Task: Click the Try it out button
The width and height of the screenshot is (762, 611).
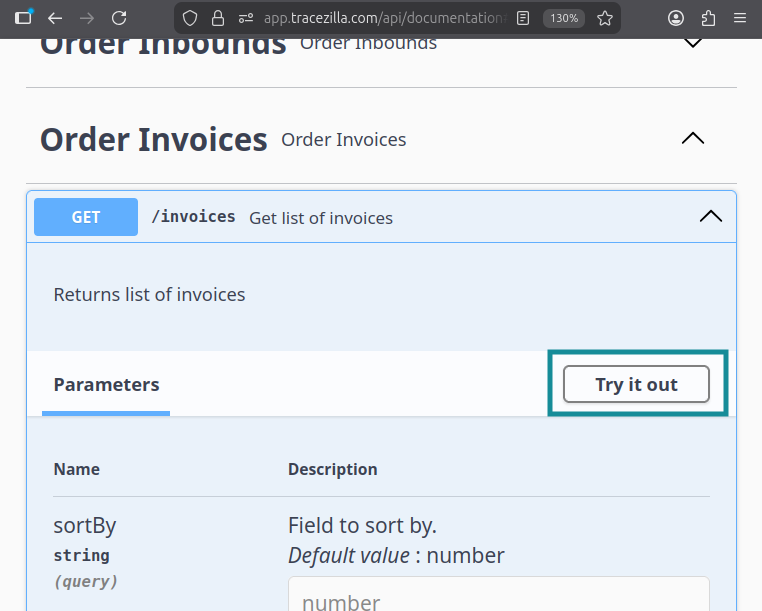Action: tap(636, 384)
